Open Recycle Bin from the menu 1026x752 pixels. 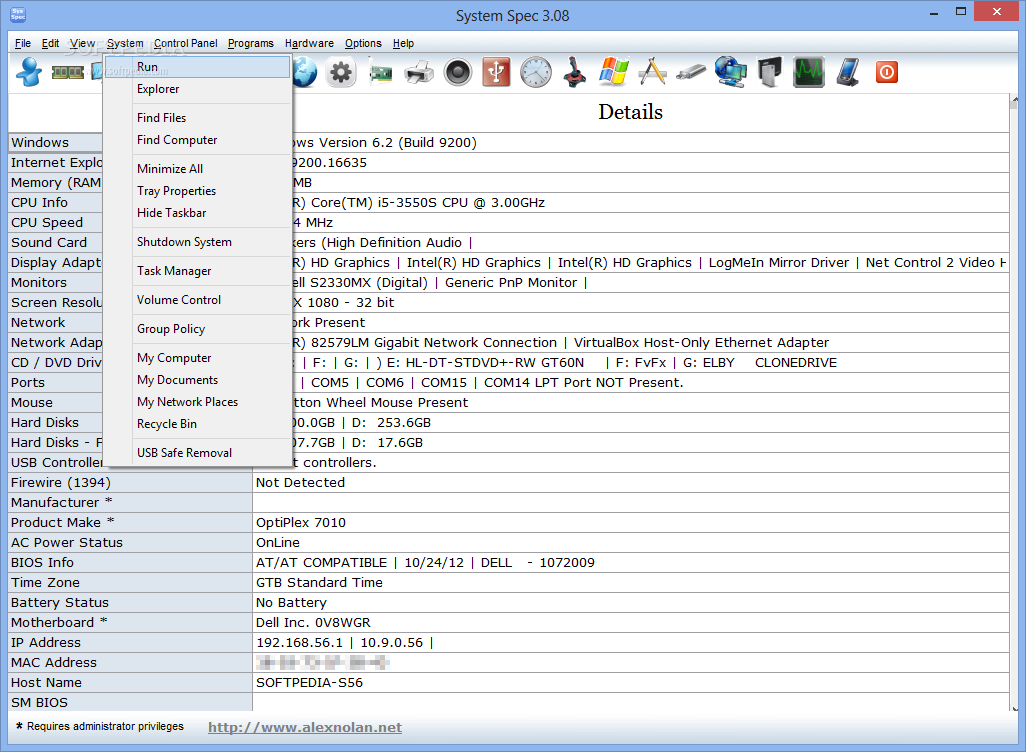pos(198,424)
